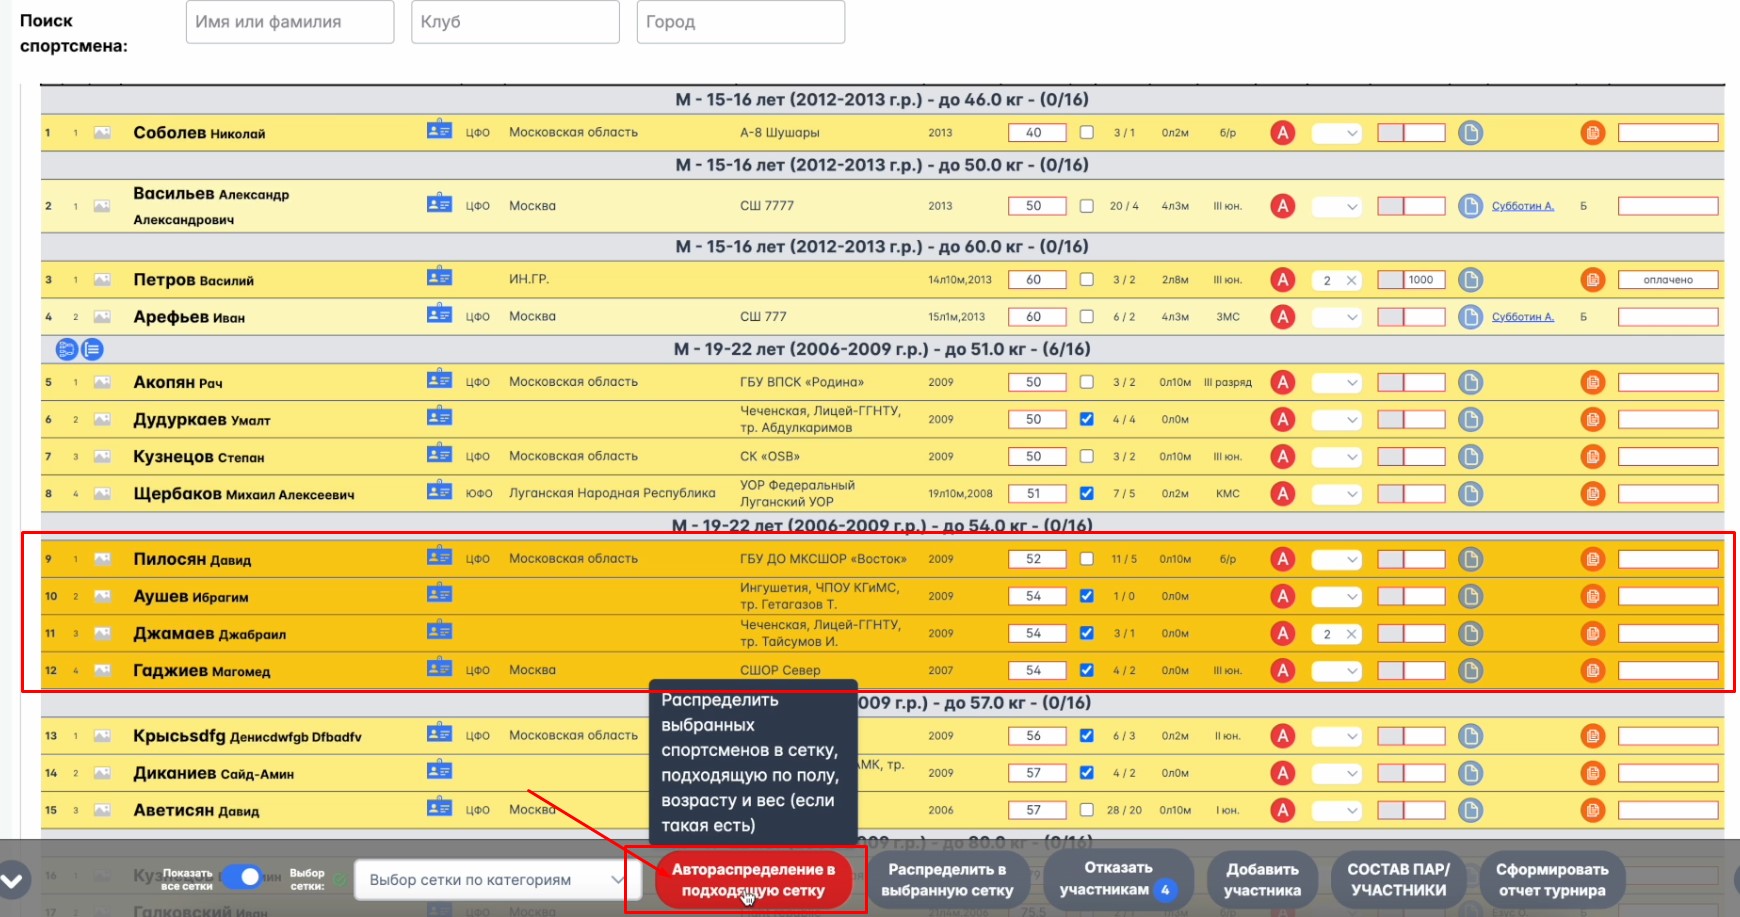Click the red A icon on Гаджиев Магомед's row
Viewport: 1740px width, 917px height.
tap(1283, 670)
